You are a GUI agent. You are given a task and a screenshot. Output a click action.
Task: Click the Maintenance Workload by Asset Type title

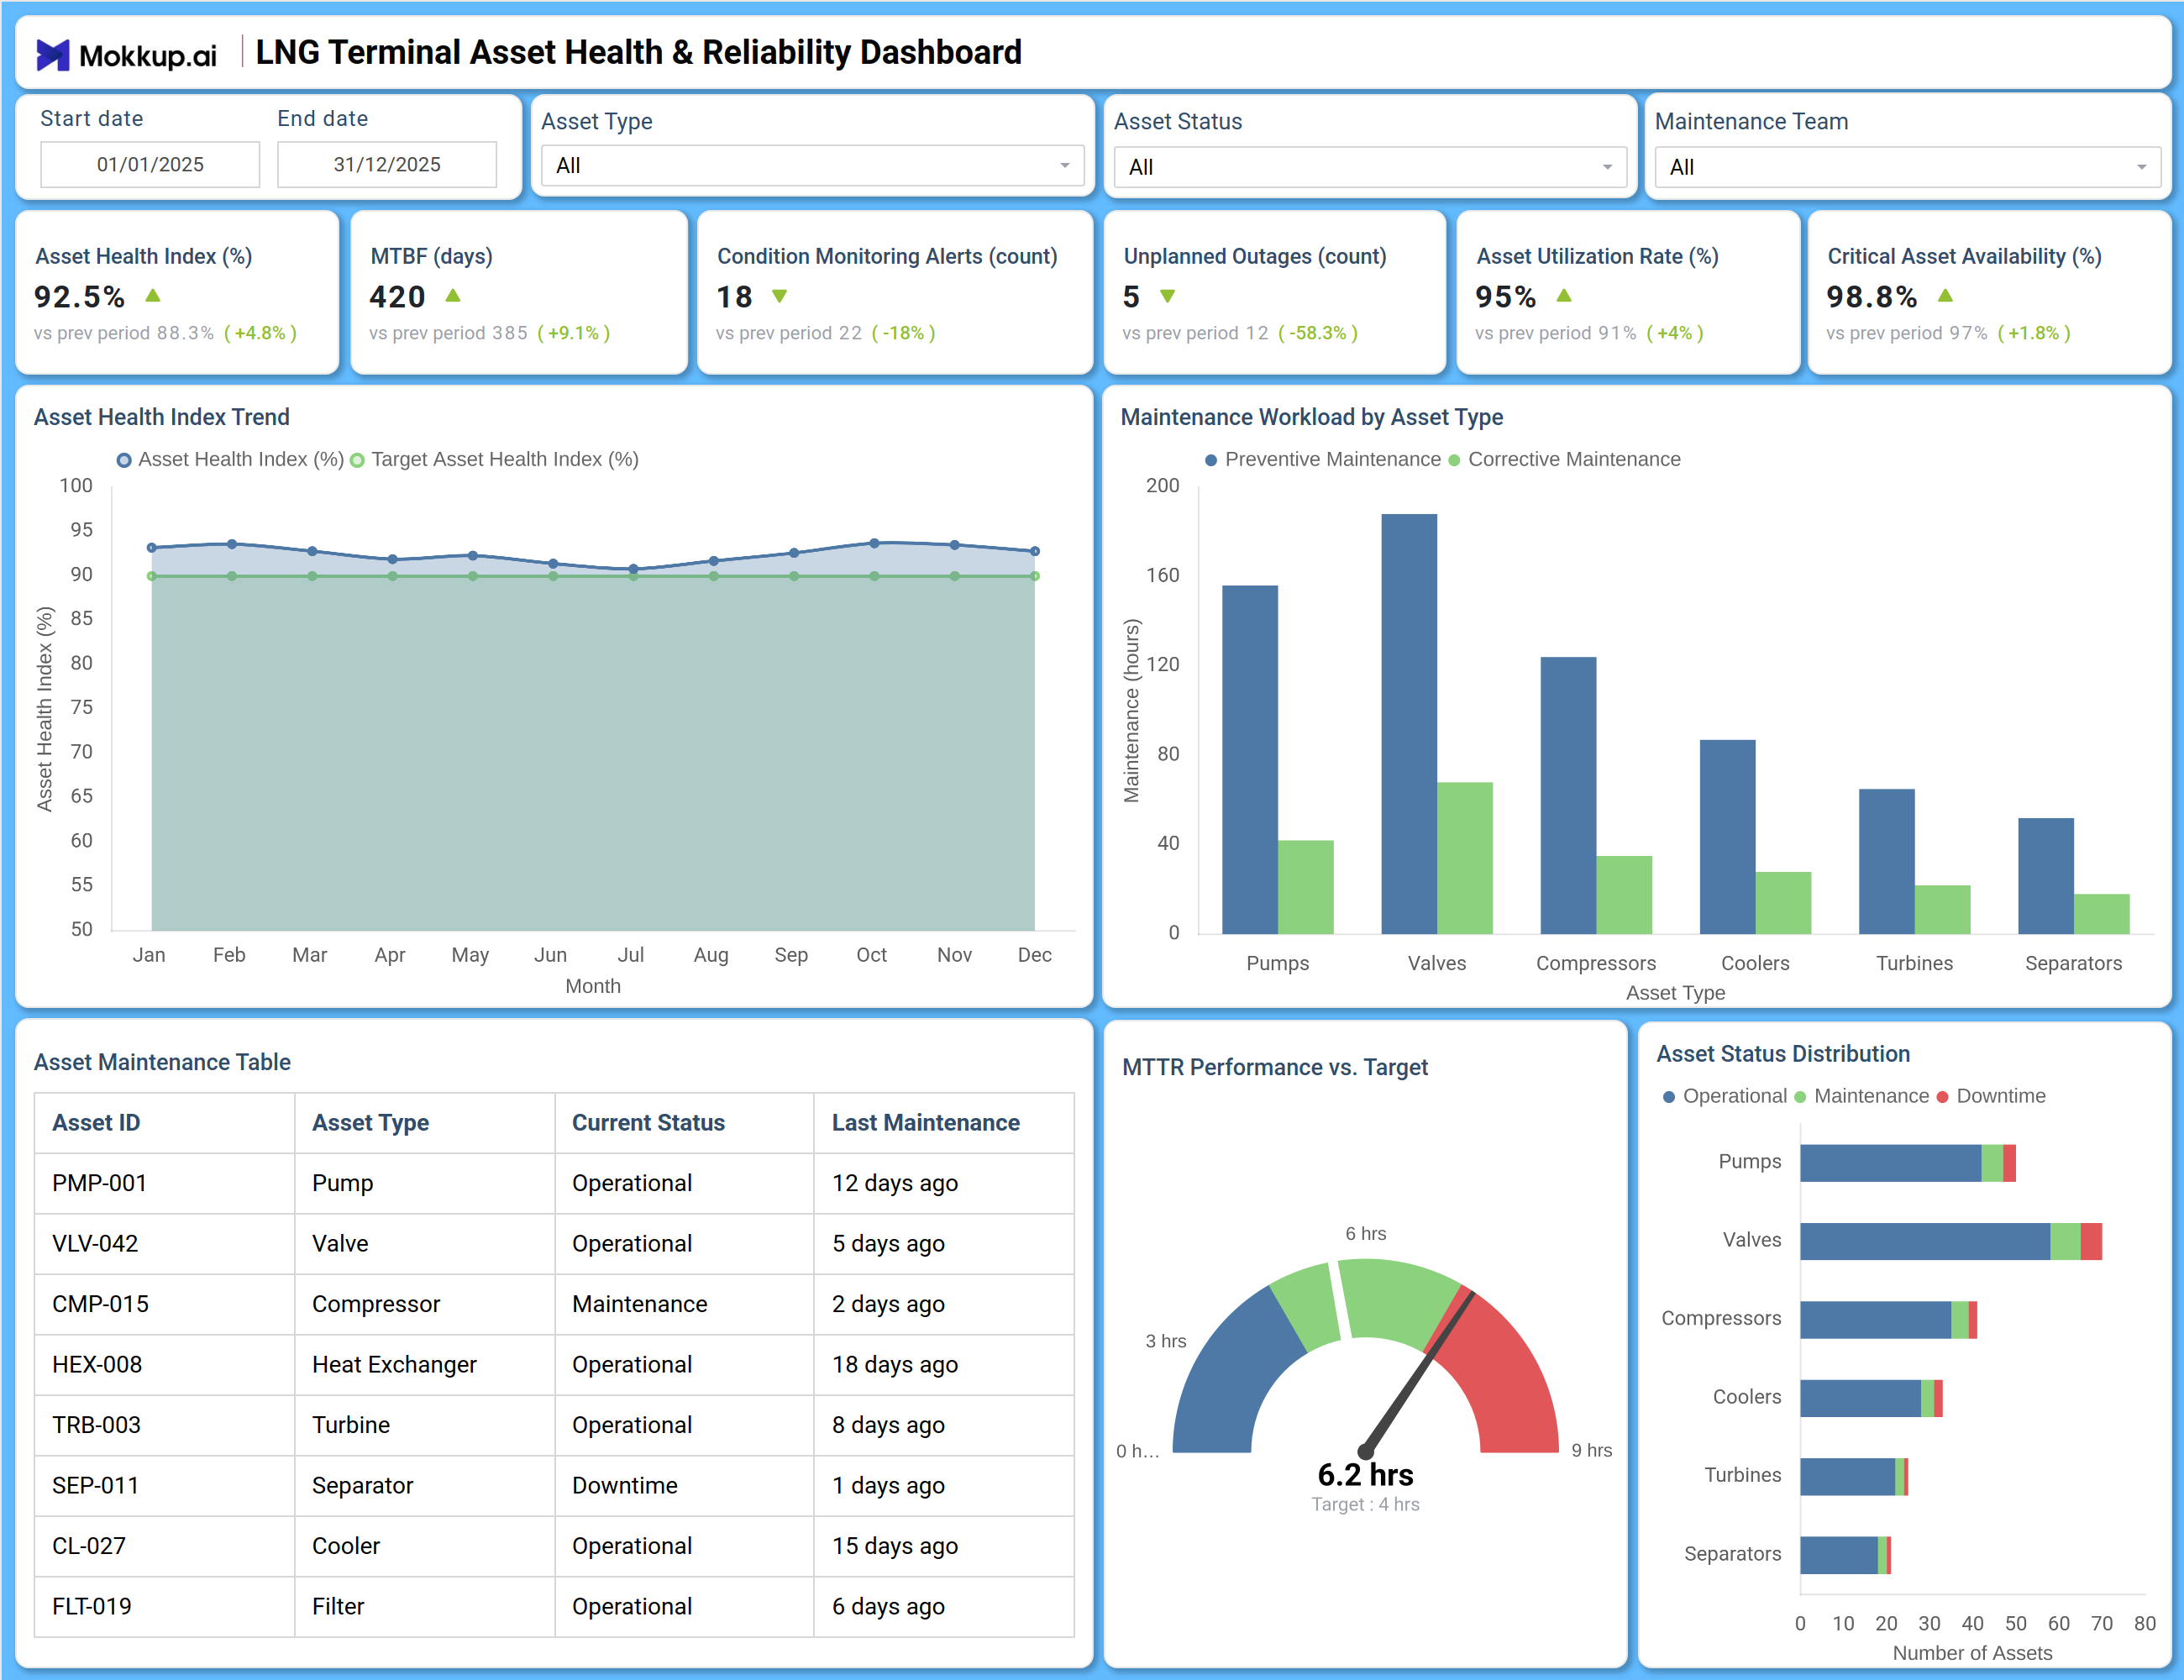click(1311, 417)
